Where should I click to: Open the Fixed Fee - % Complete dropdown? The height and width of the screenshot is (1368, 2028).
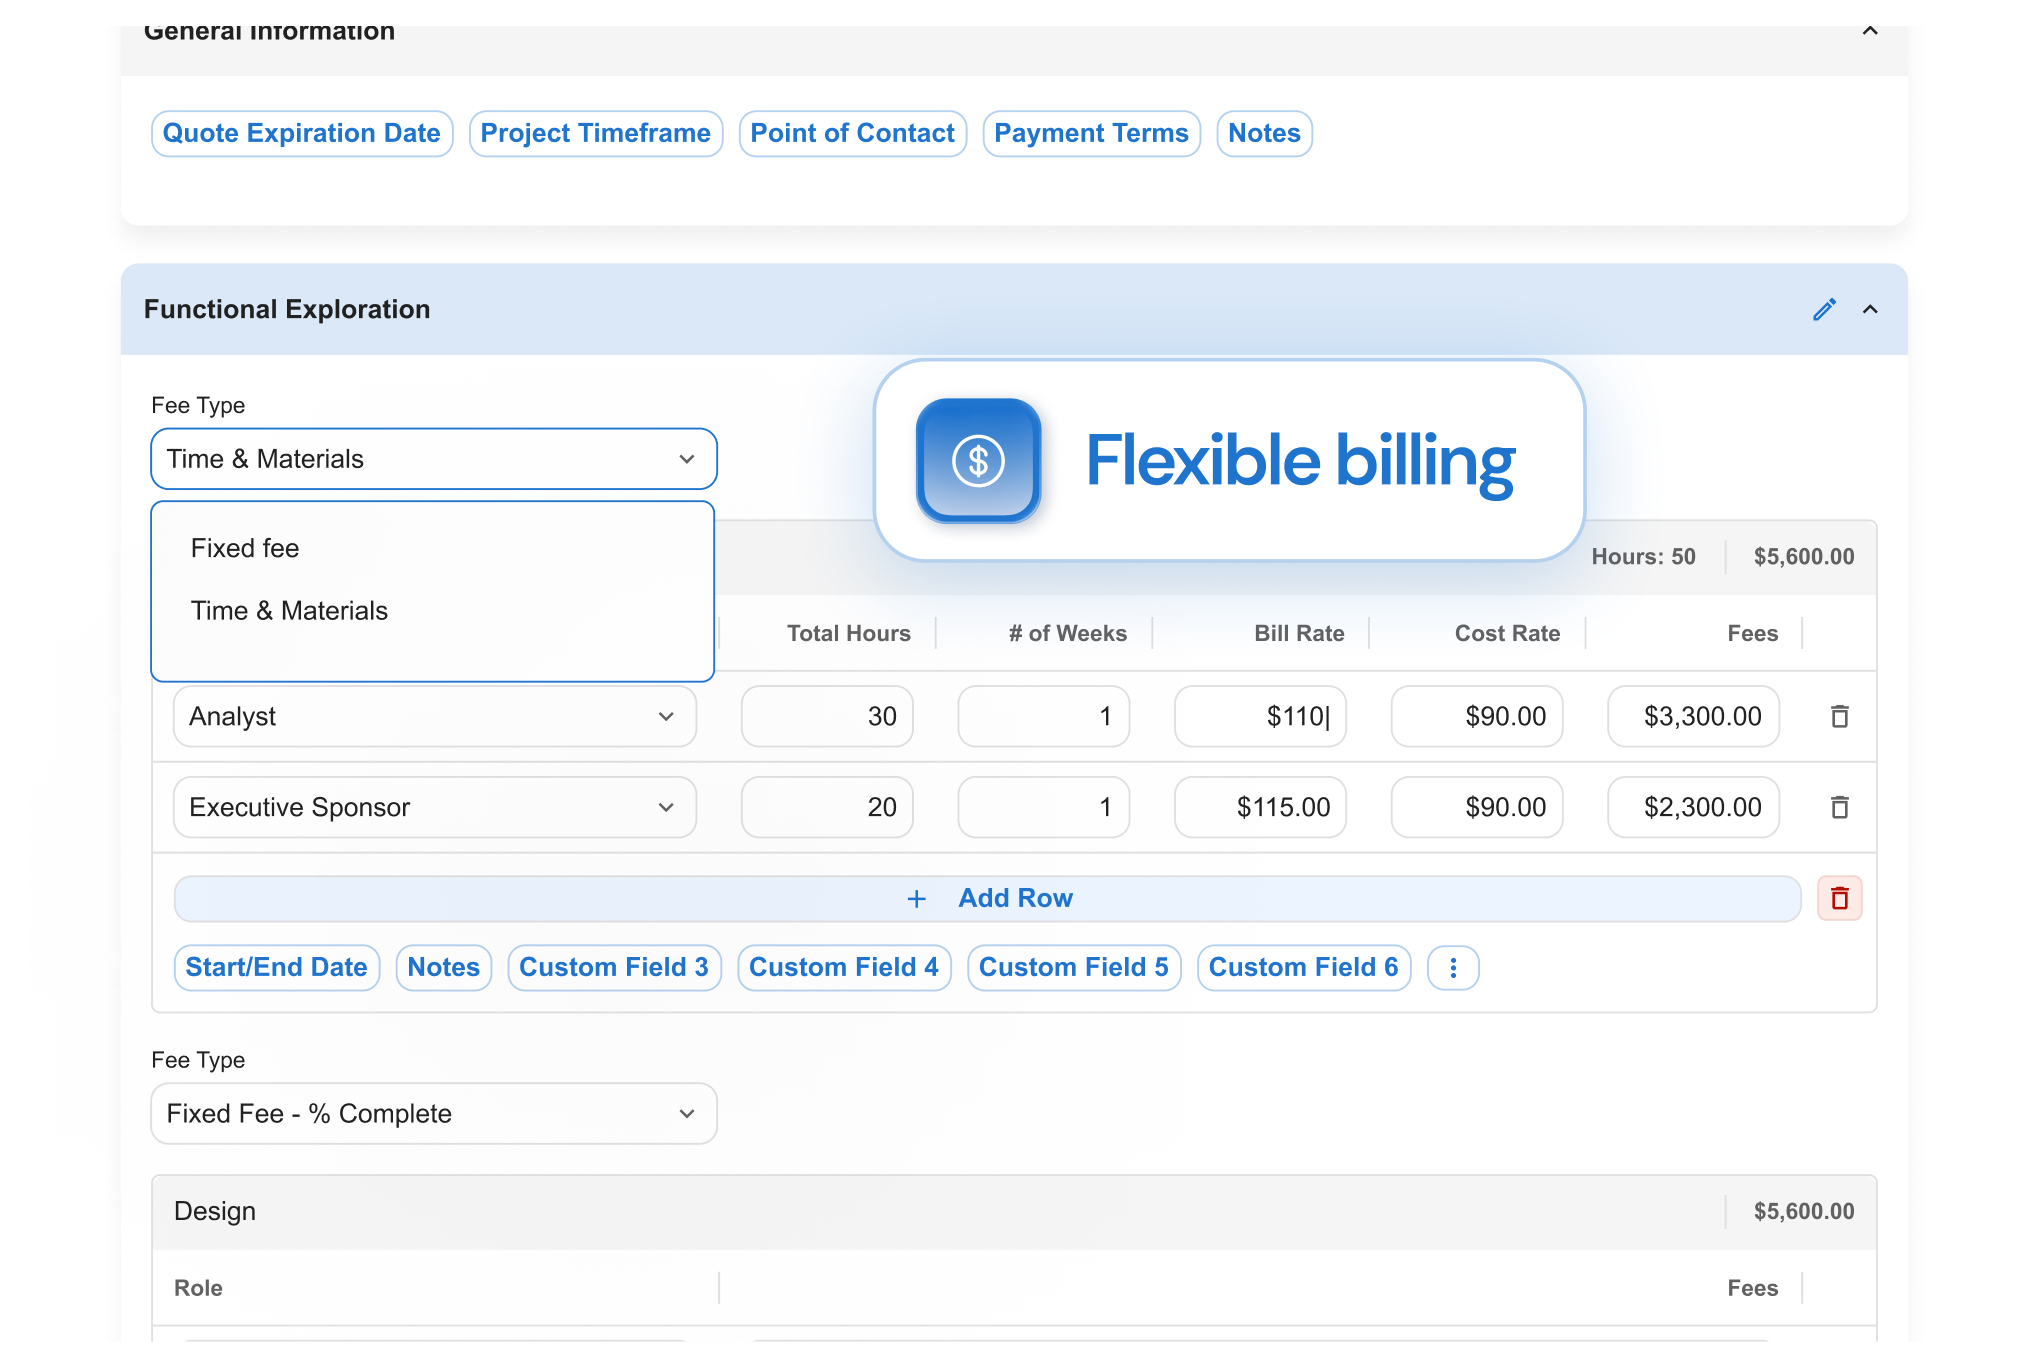[433, 1114]
